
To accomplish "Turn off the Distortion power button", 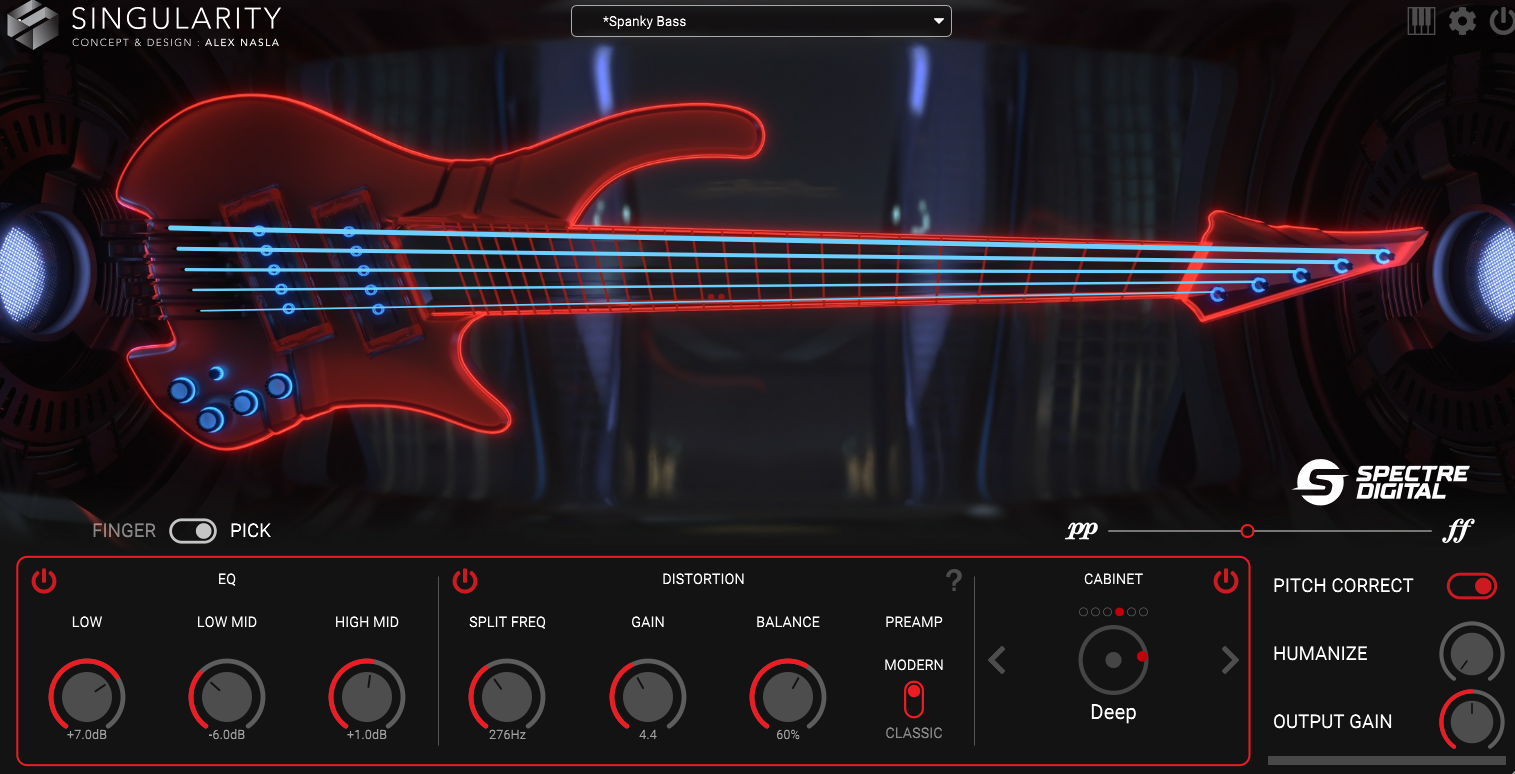I will point(465,580).
